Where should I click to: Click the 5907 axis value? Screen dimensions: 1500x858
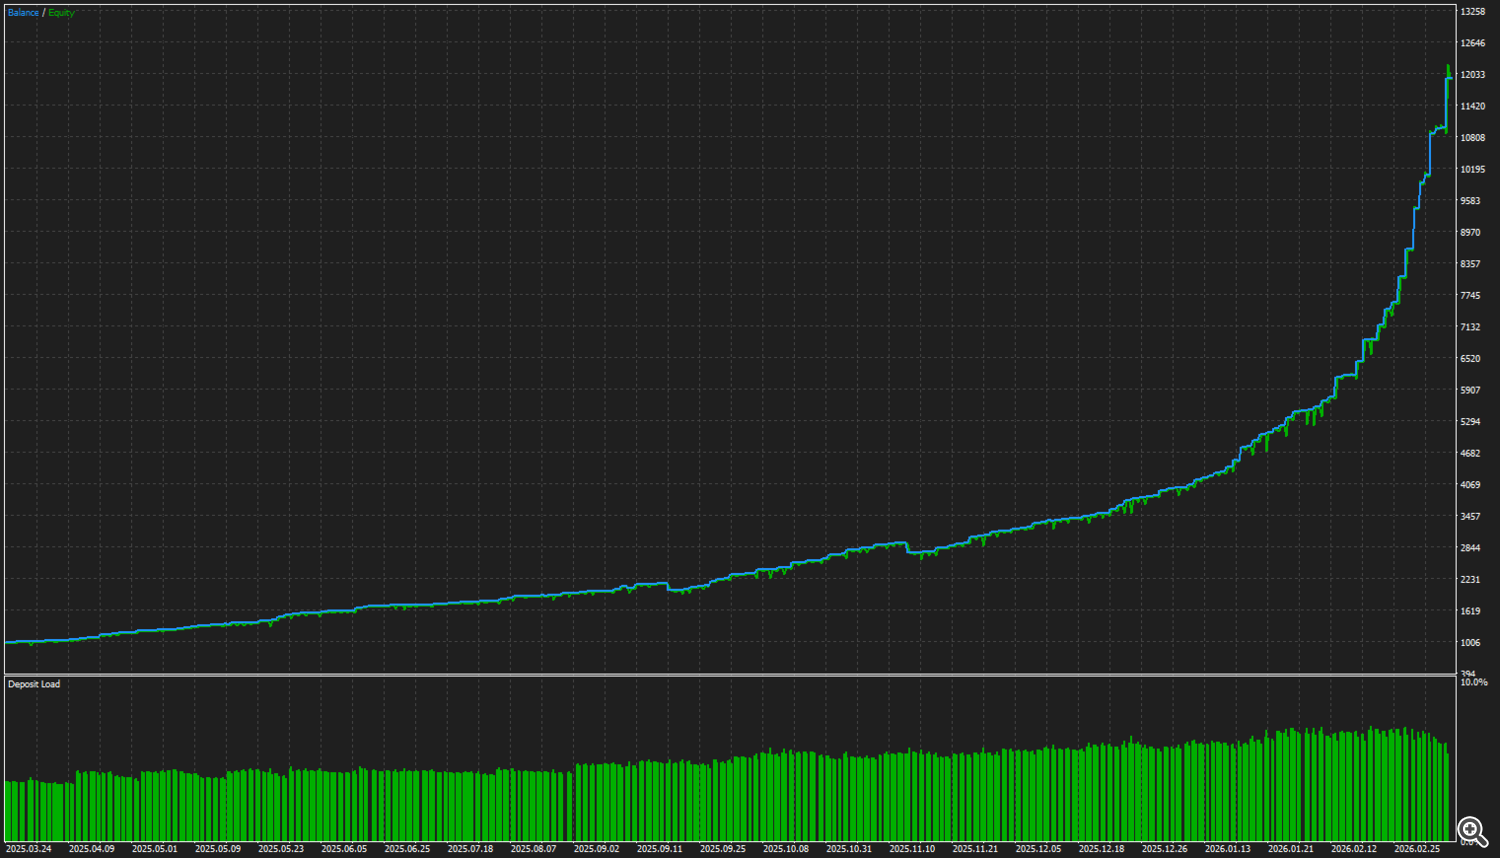1470,390
